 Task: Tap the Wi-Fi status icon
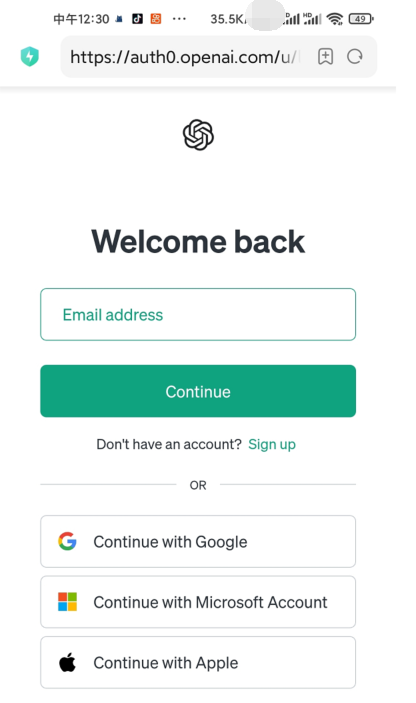click(335, 19)
